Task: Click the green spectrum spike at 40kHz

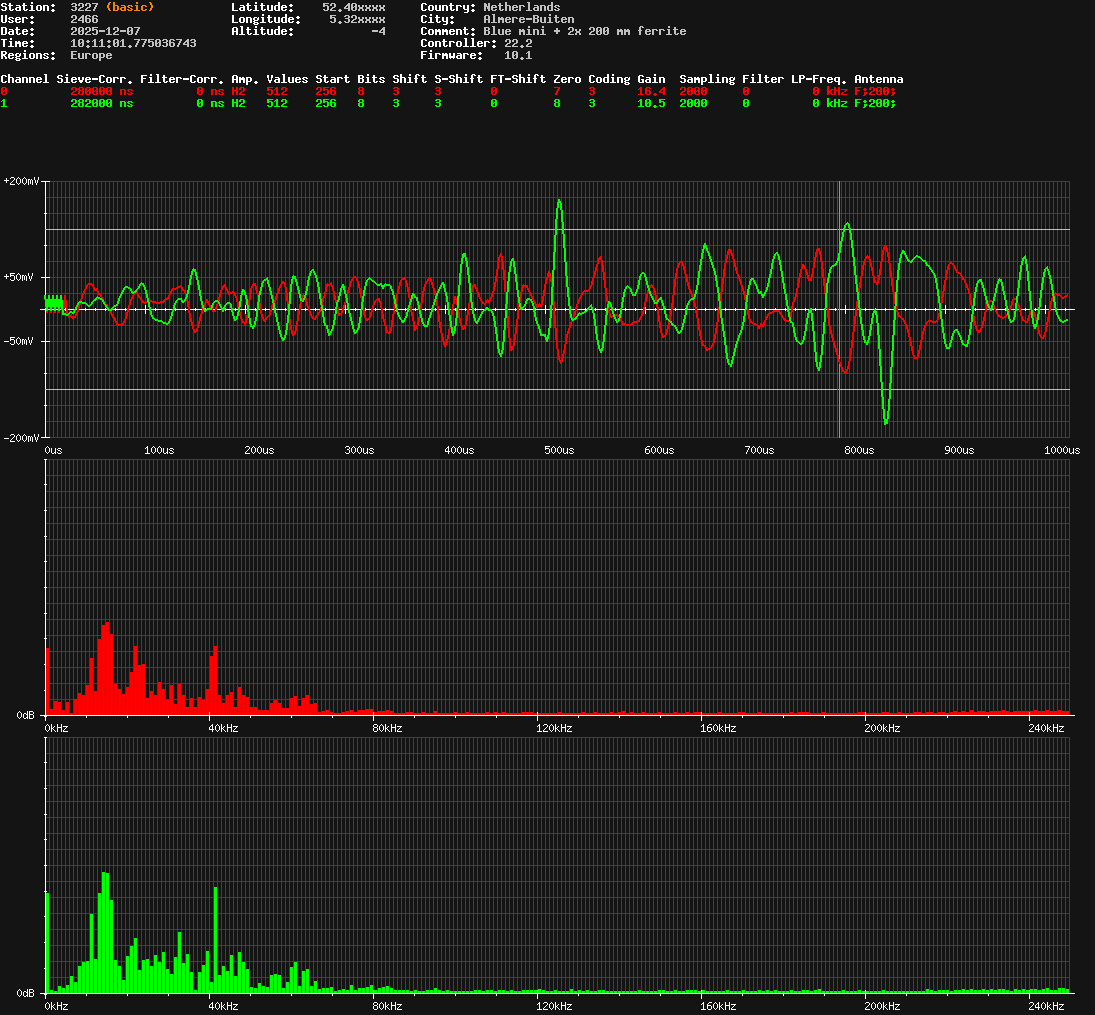Action: [x=215, y=940]
